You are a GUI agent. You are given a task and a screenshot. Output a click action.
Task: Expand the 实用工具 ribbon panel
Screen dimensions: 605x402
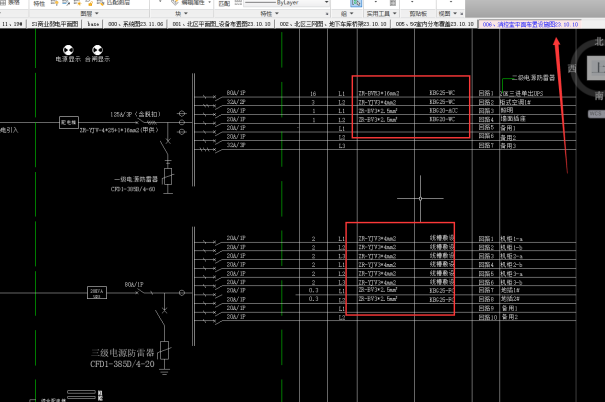378,13
